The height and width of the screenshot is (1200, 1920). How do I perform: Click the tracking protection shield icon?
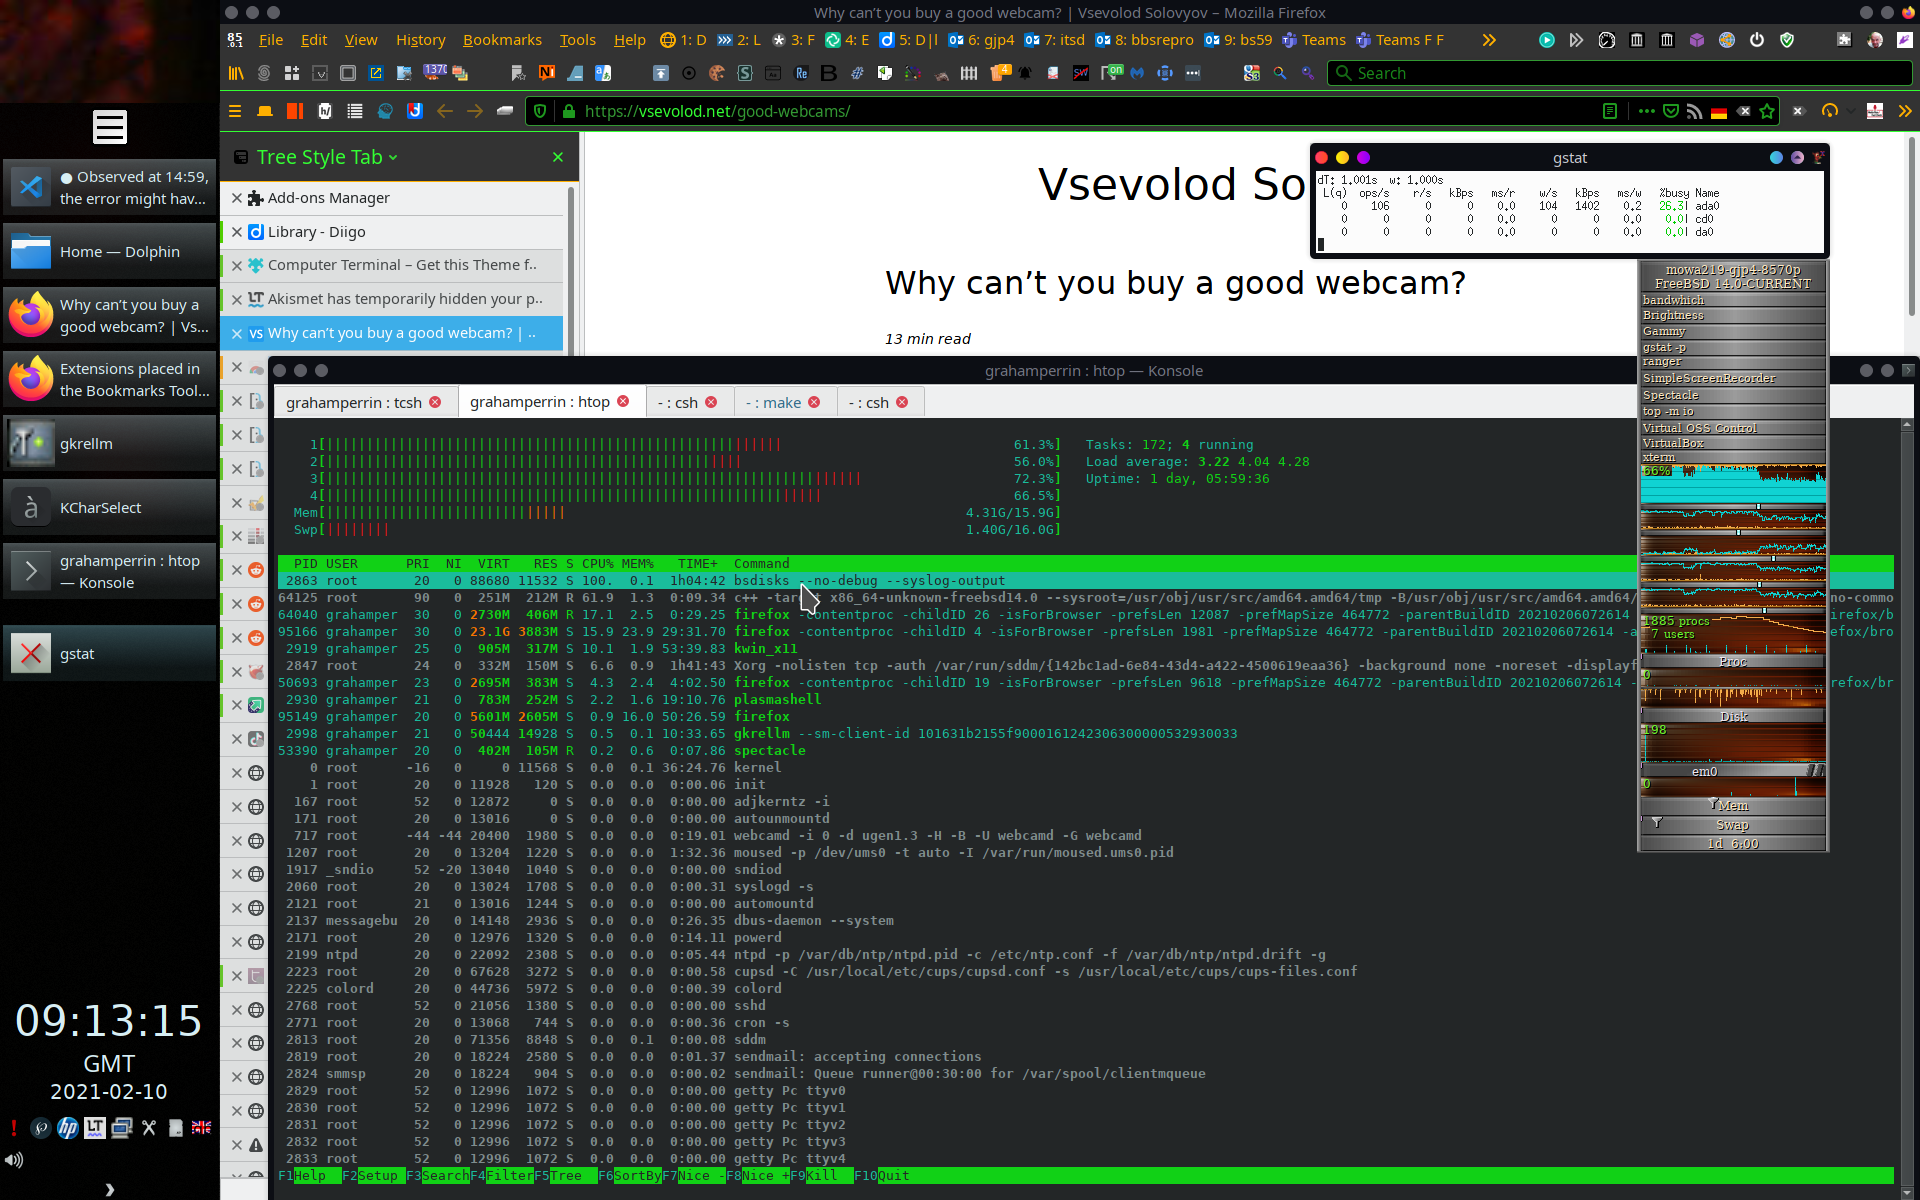(540, 111)
